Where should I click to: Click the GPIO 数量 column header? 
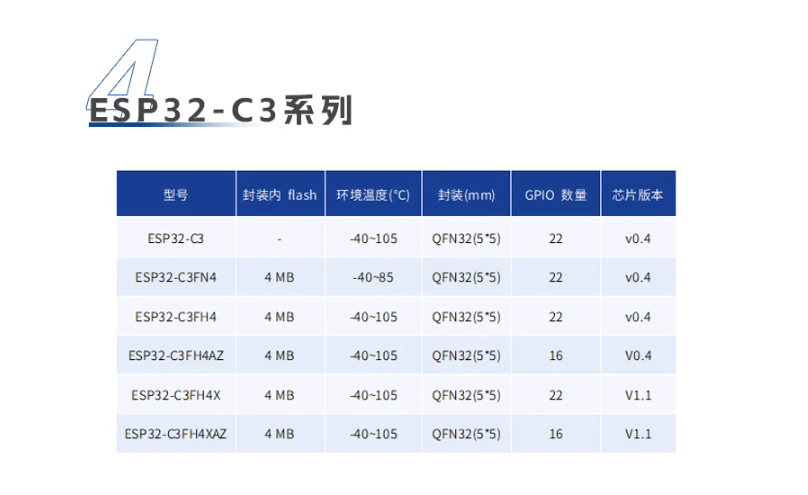point(556,195)
